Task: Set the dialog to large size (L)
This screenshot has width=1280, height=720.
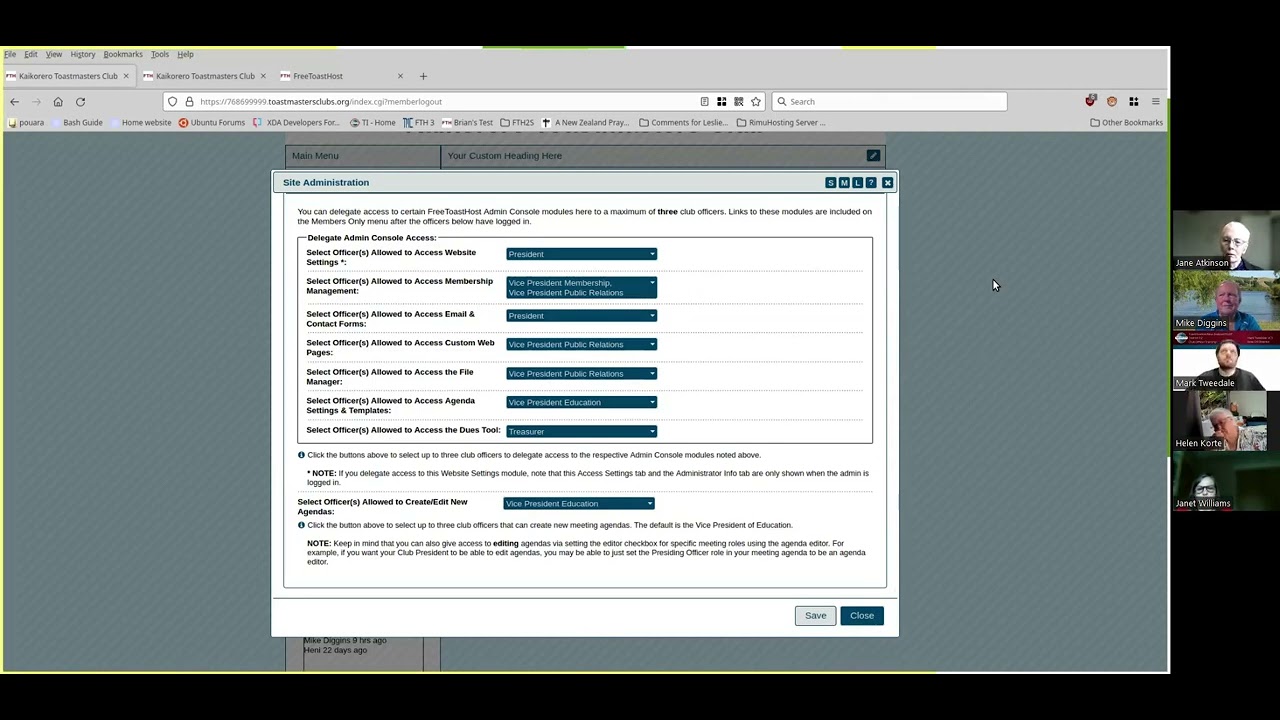Action: click(857, 183)
